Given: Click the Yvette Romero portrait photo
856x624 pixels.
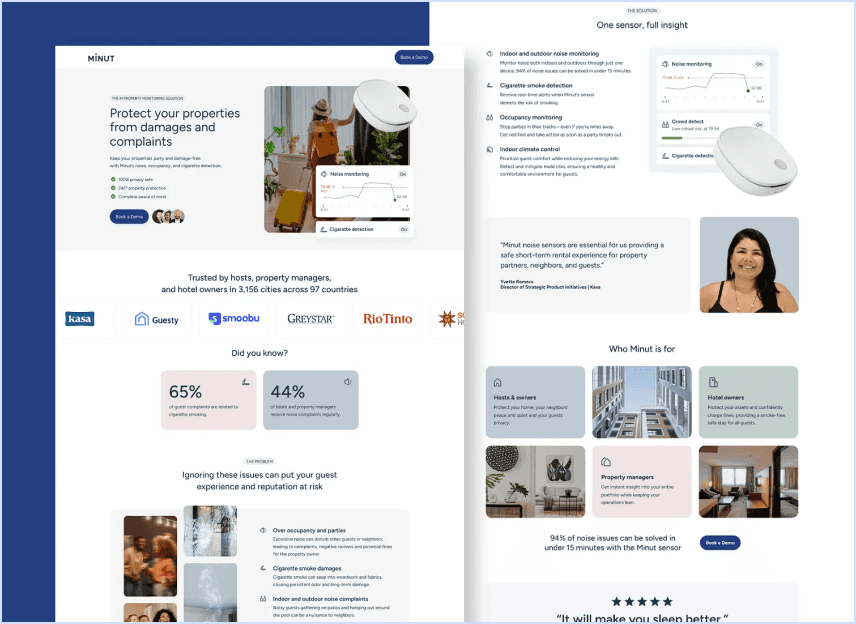Looking at the screenshot, I should pyautogui.click(x=749, y=265).
